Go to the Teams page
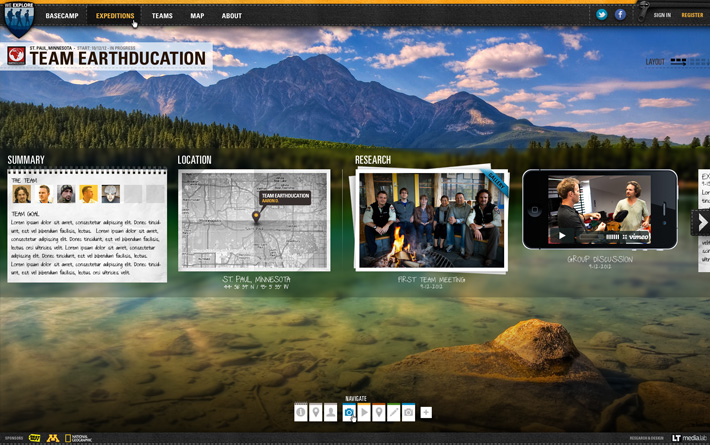710x445 pixels. click(162, 16)
